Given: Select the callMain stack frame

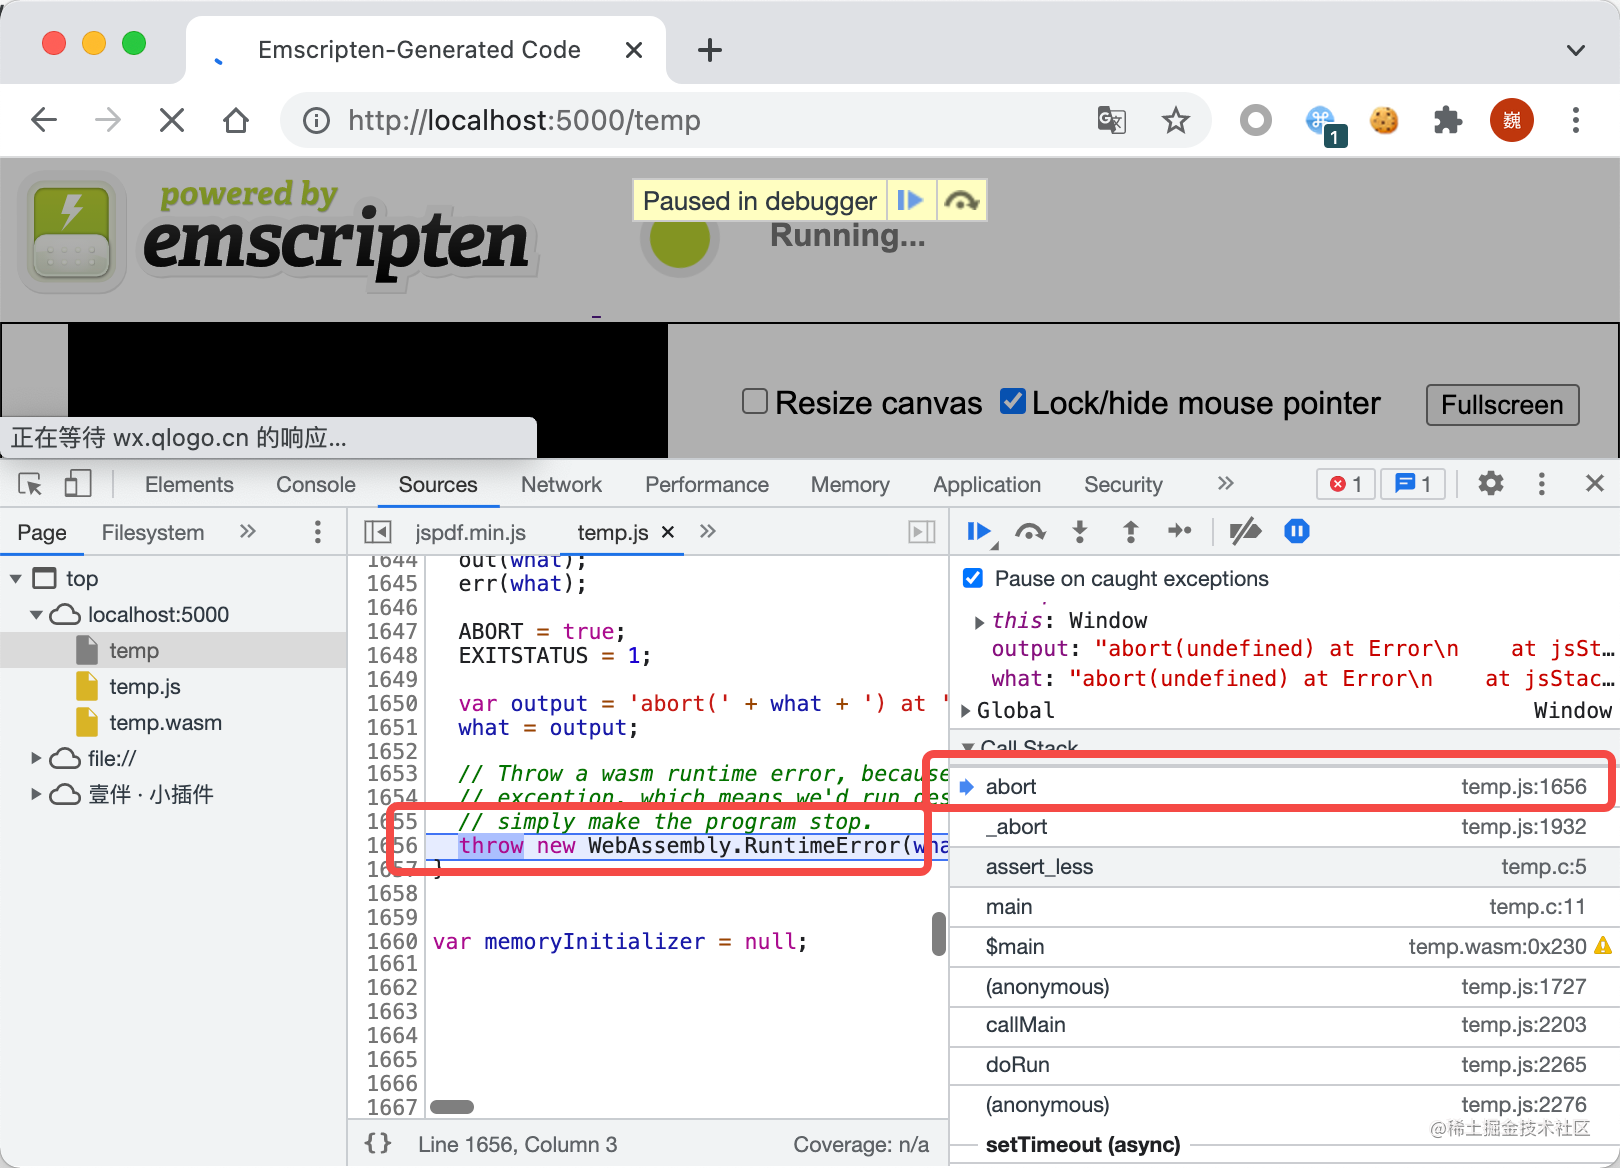Looking at the screenshot, I should coord(1284,1025).
